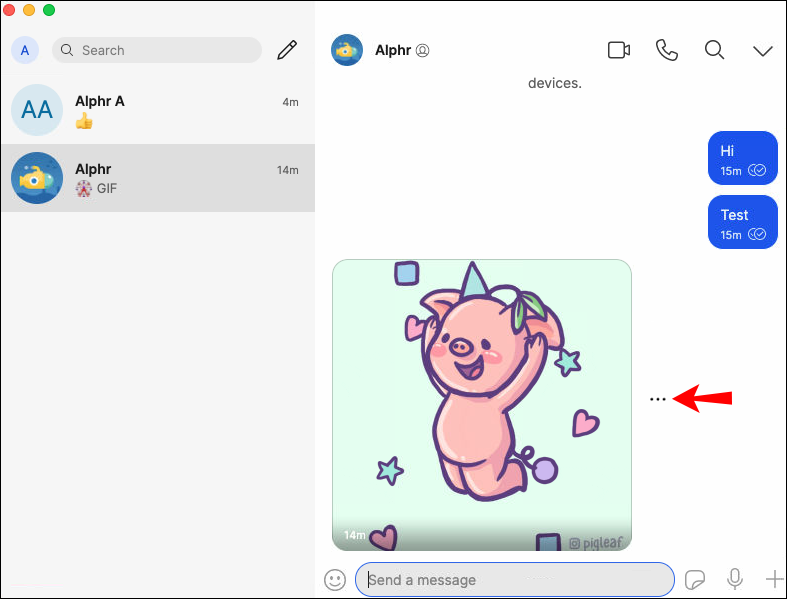Open the attachment plus menu

[x=774, y=579]
